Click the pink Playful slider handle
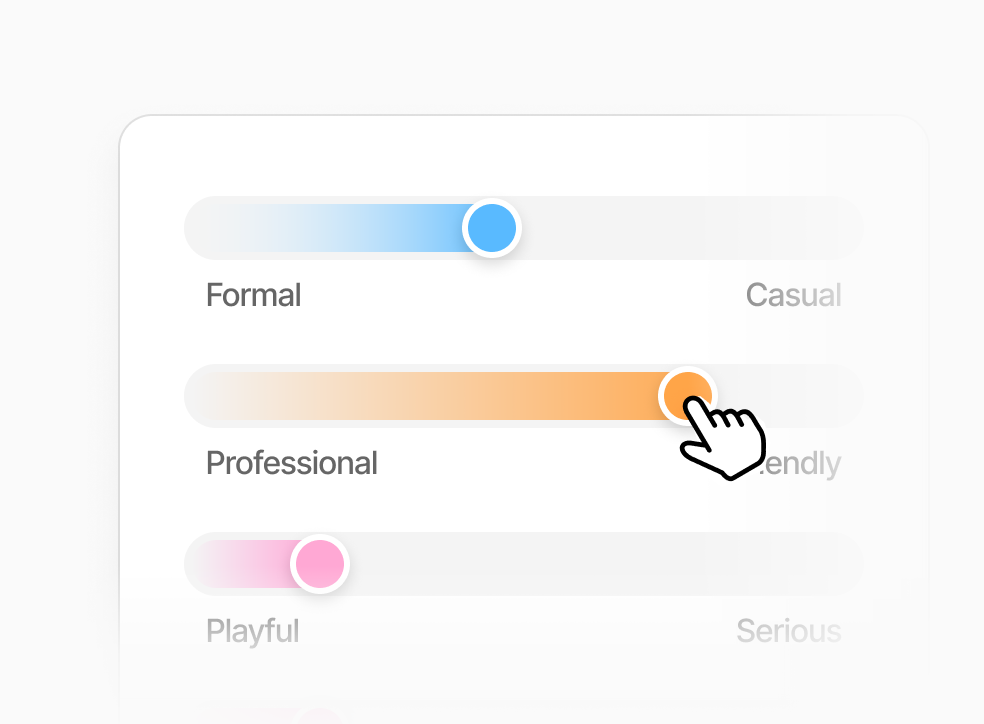The image size is (984, 724). (x=320, y=564)
